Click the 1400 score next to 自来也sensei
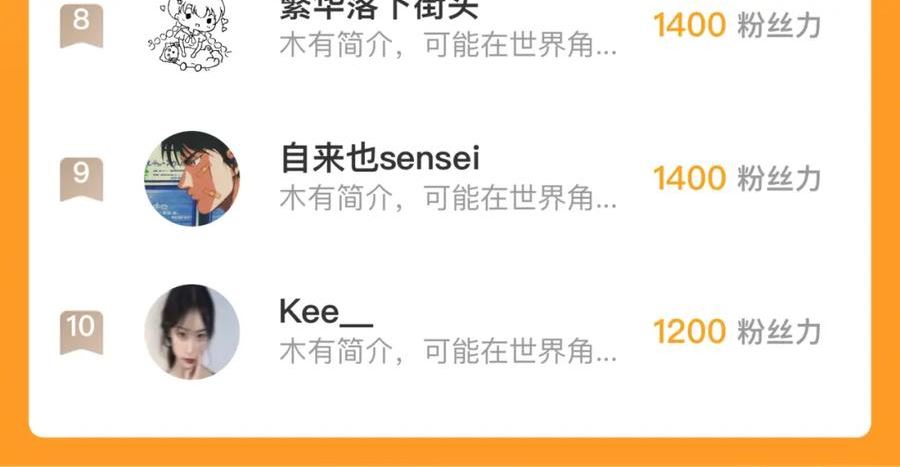This screenshot has width=900, height=467. [689, 178]
